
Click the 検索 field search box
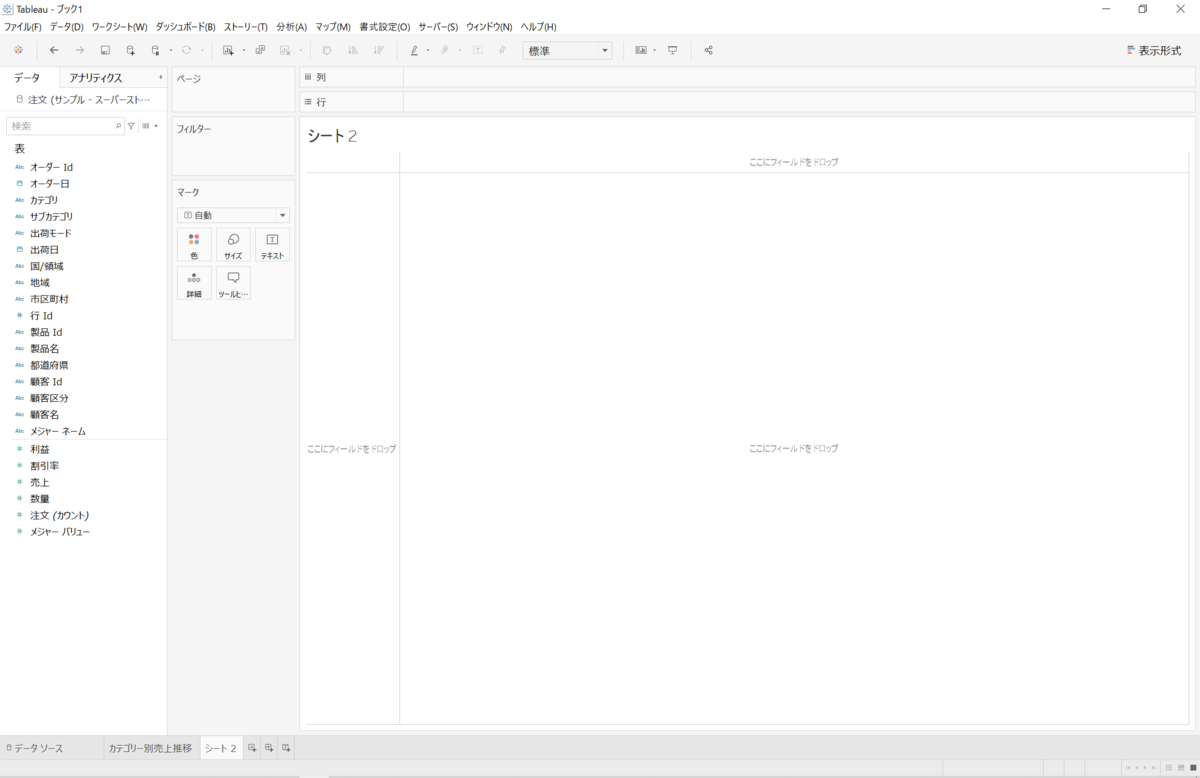(x=60, y=126)
